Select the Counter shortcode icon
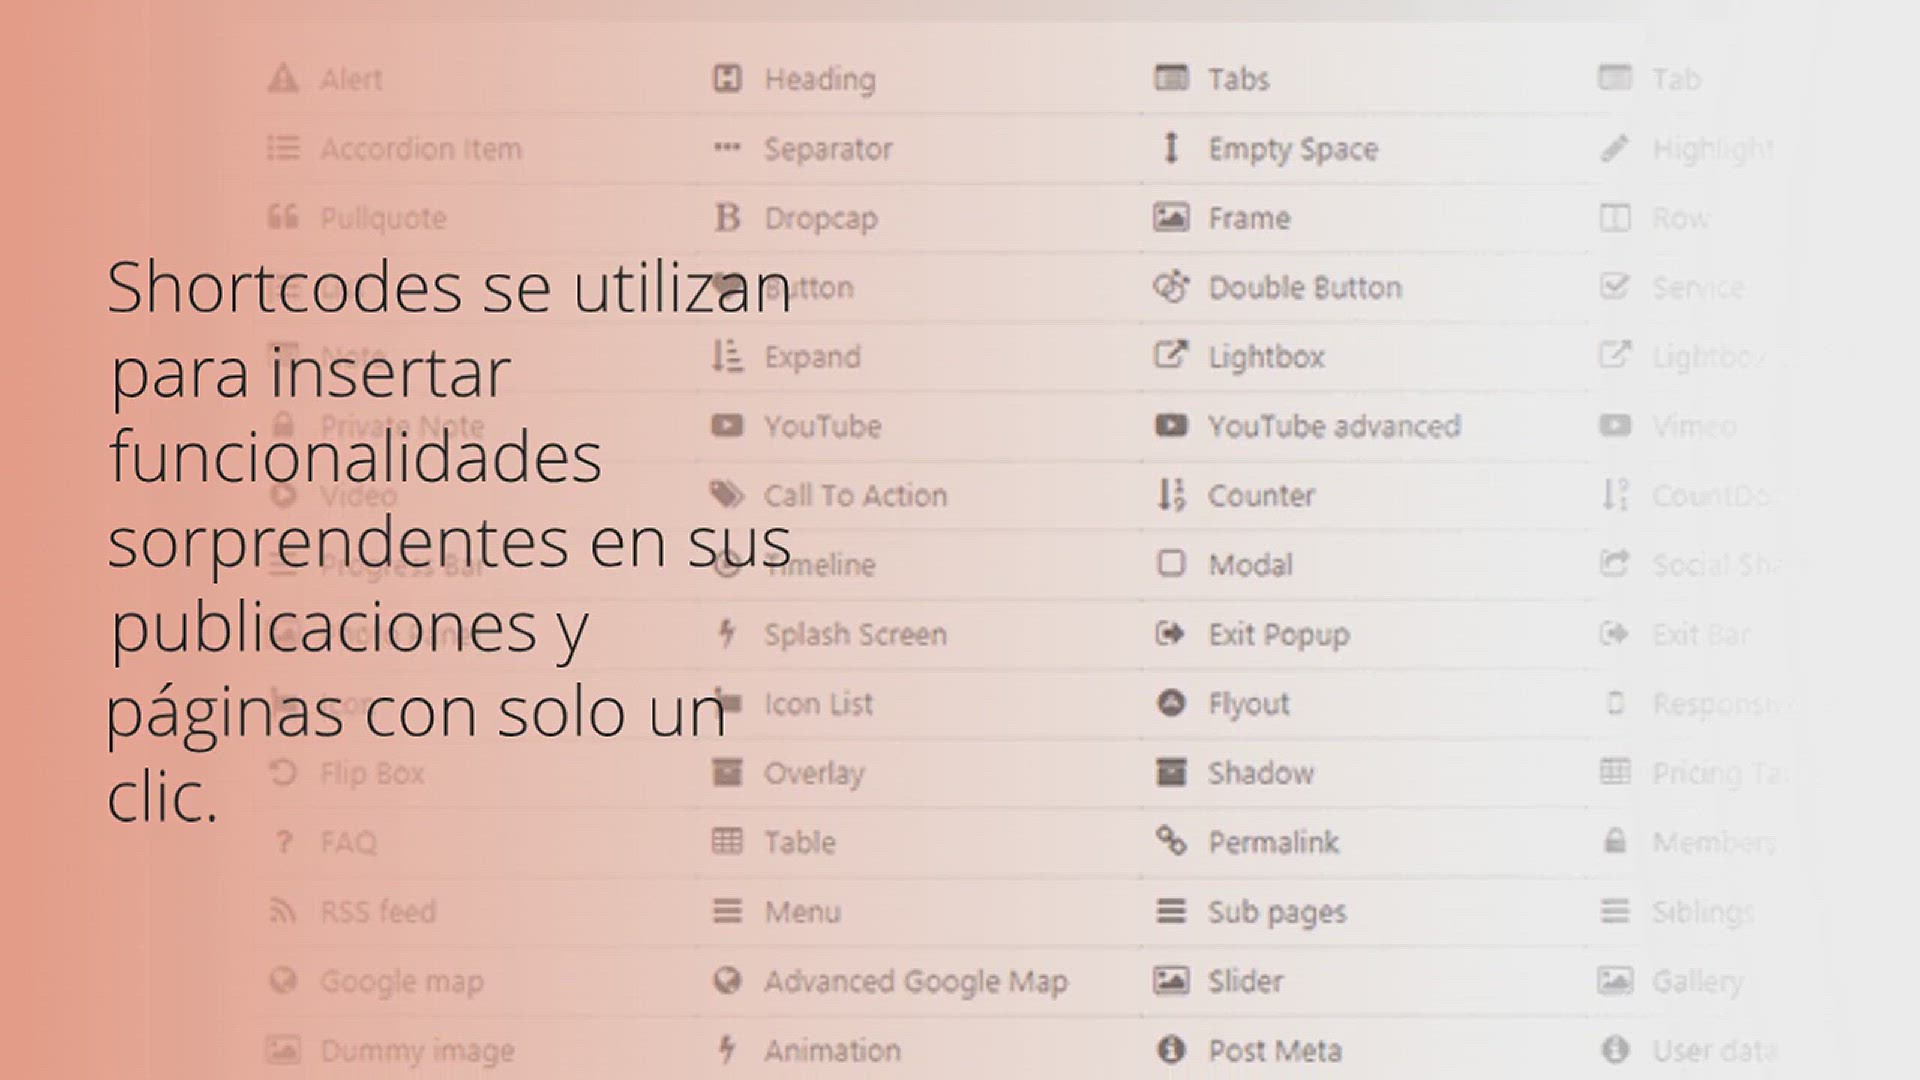Image resolution: width=1920 pixels, height=1080 pixels. point(1171,495)
